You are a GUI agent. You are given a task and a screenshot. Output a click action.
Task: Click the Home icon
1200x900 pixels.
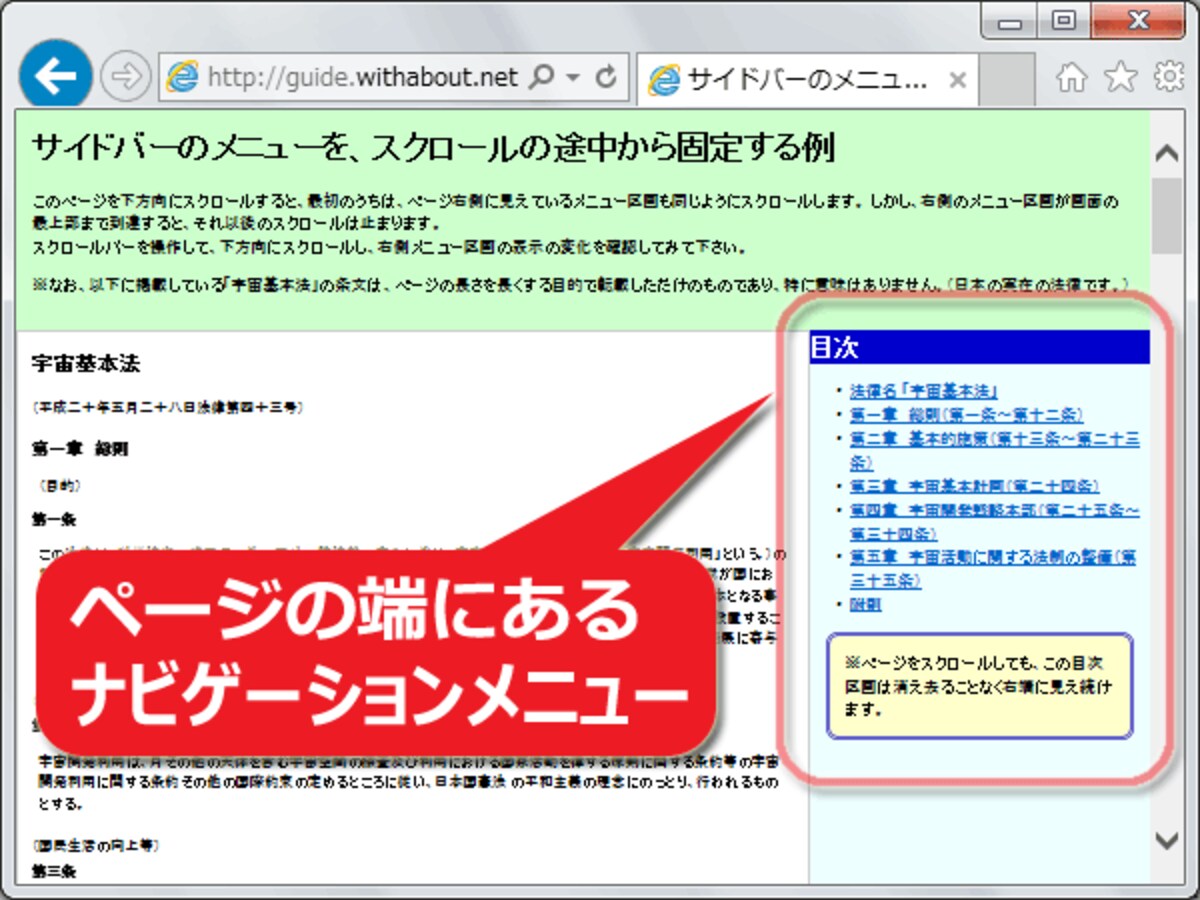[x=1071, y=77]
